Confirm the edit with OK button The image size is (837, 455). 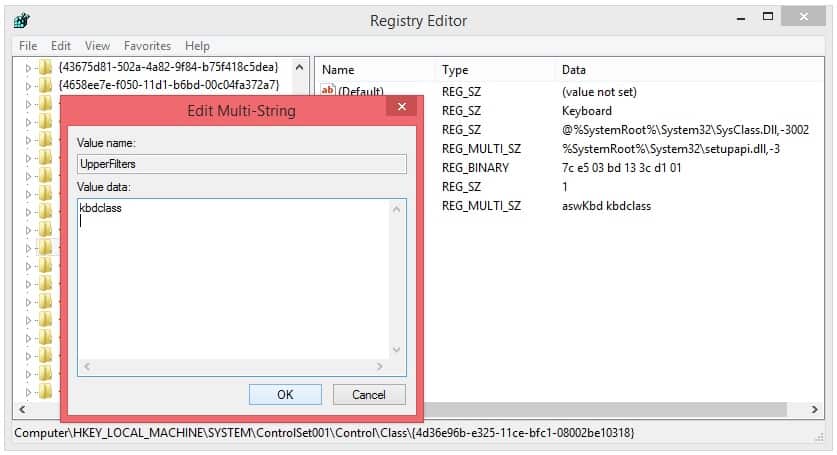point(285,394)
